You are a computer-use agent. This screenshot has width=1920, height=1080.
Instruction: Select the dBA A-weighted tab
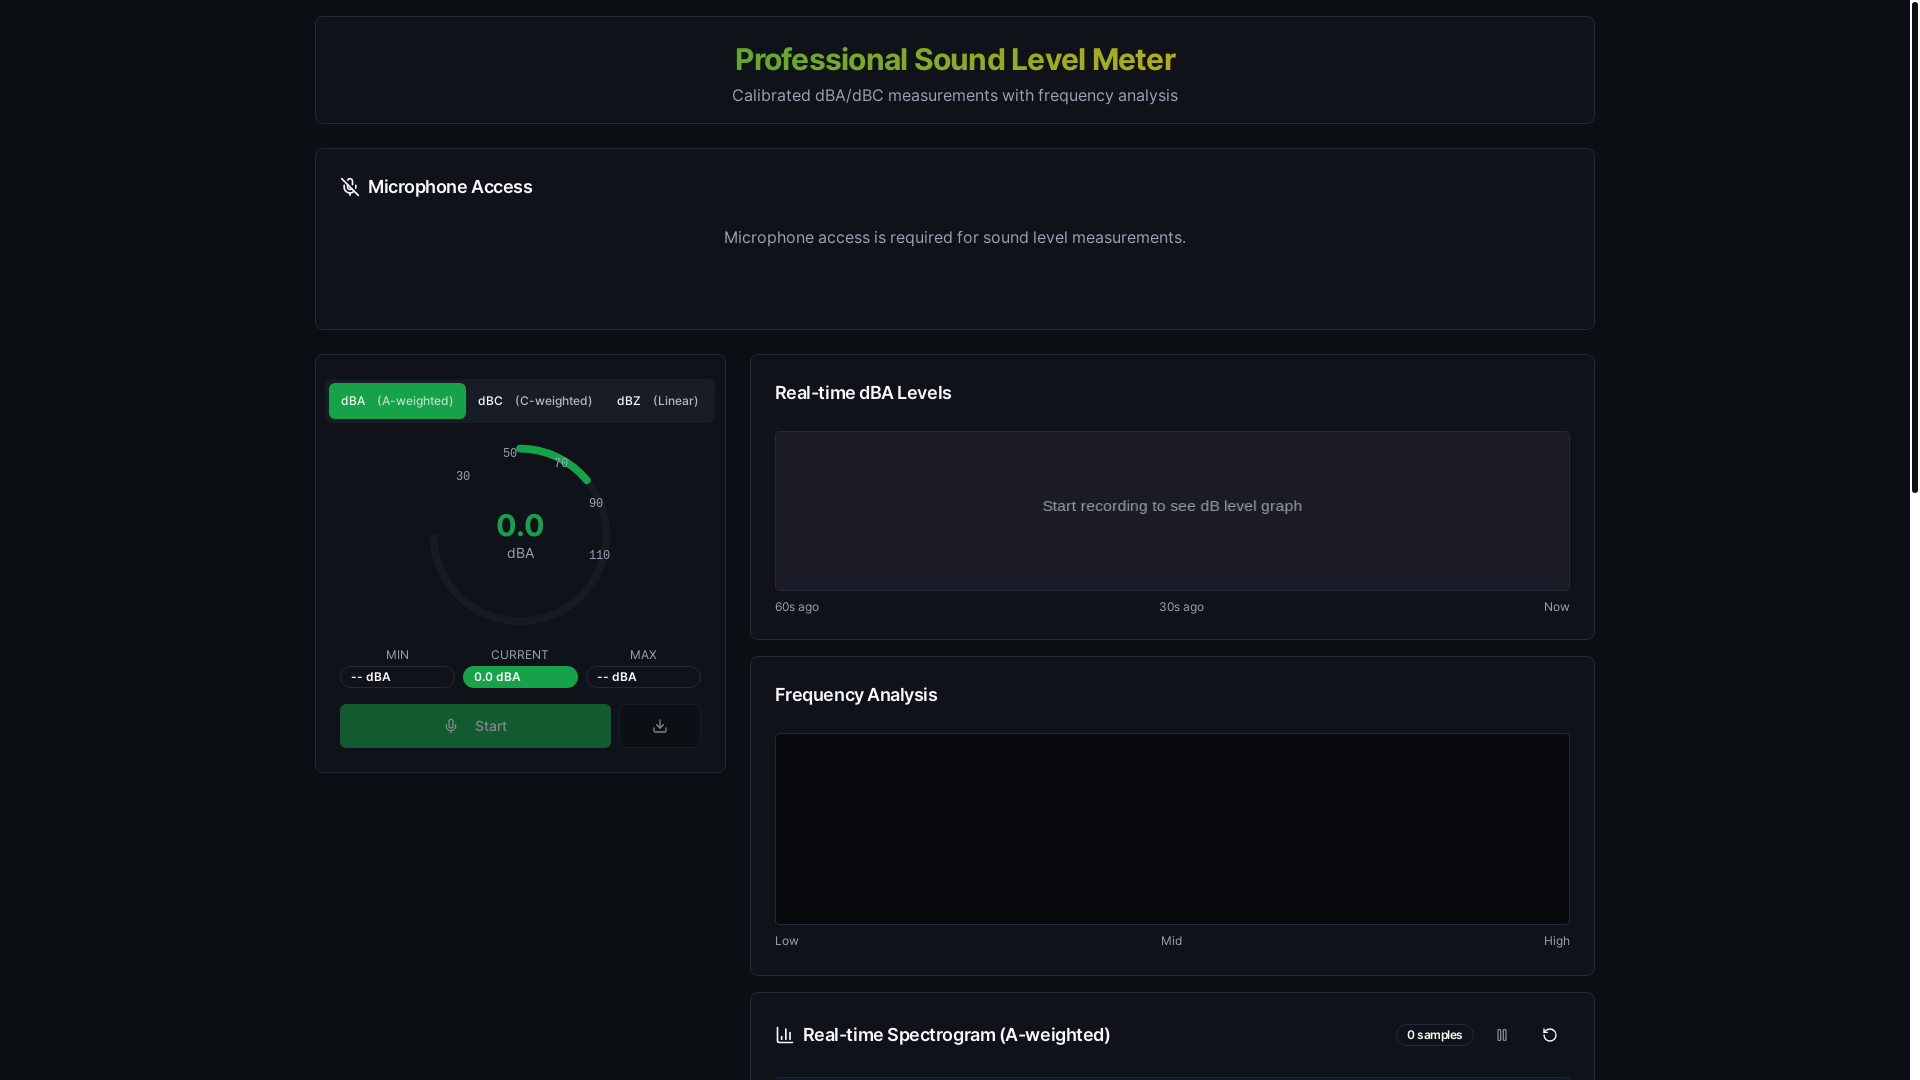pyautogui.click(x=397, y=401)
